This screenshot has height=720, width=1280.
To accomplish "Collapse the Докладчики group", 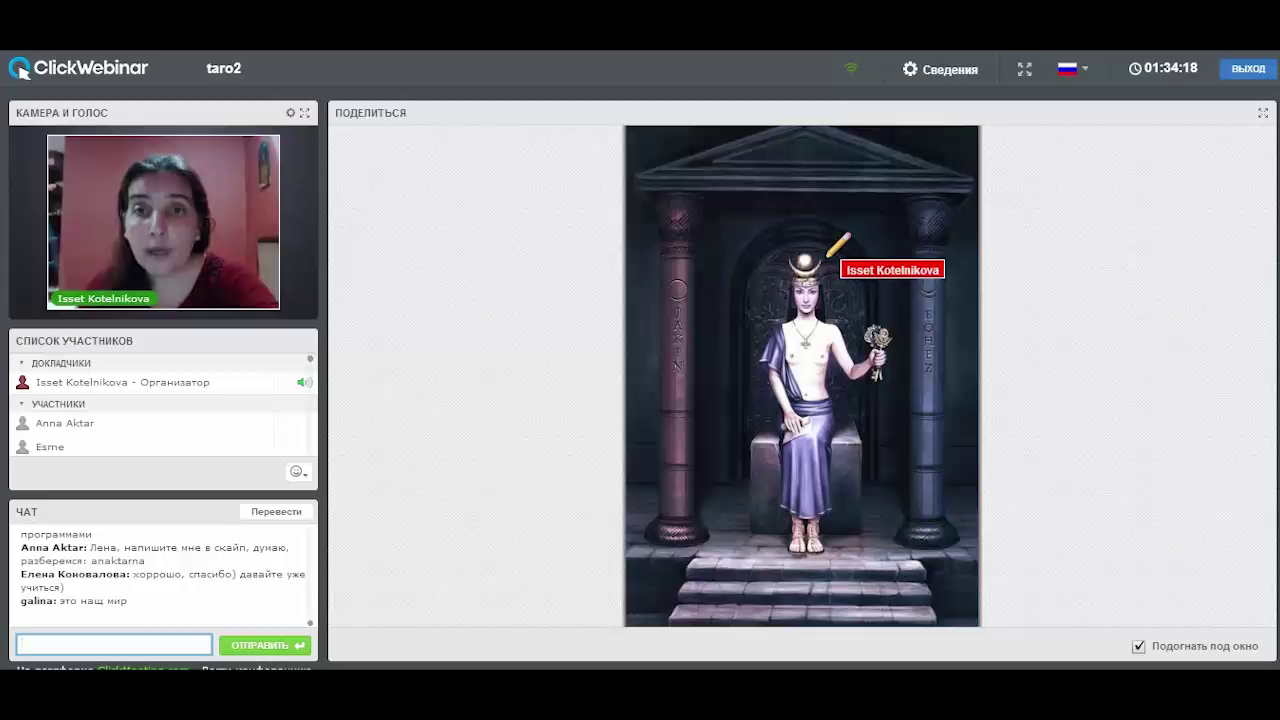I will point(22,363).
